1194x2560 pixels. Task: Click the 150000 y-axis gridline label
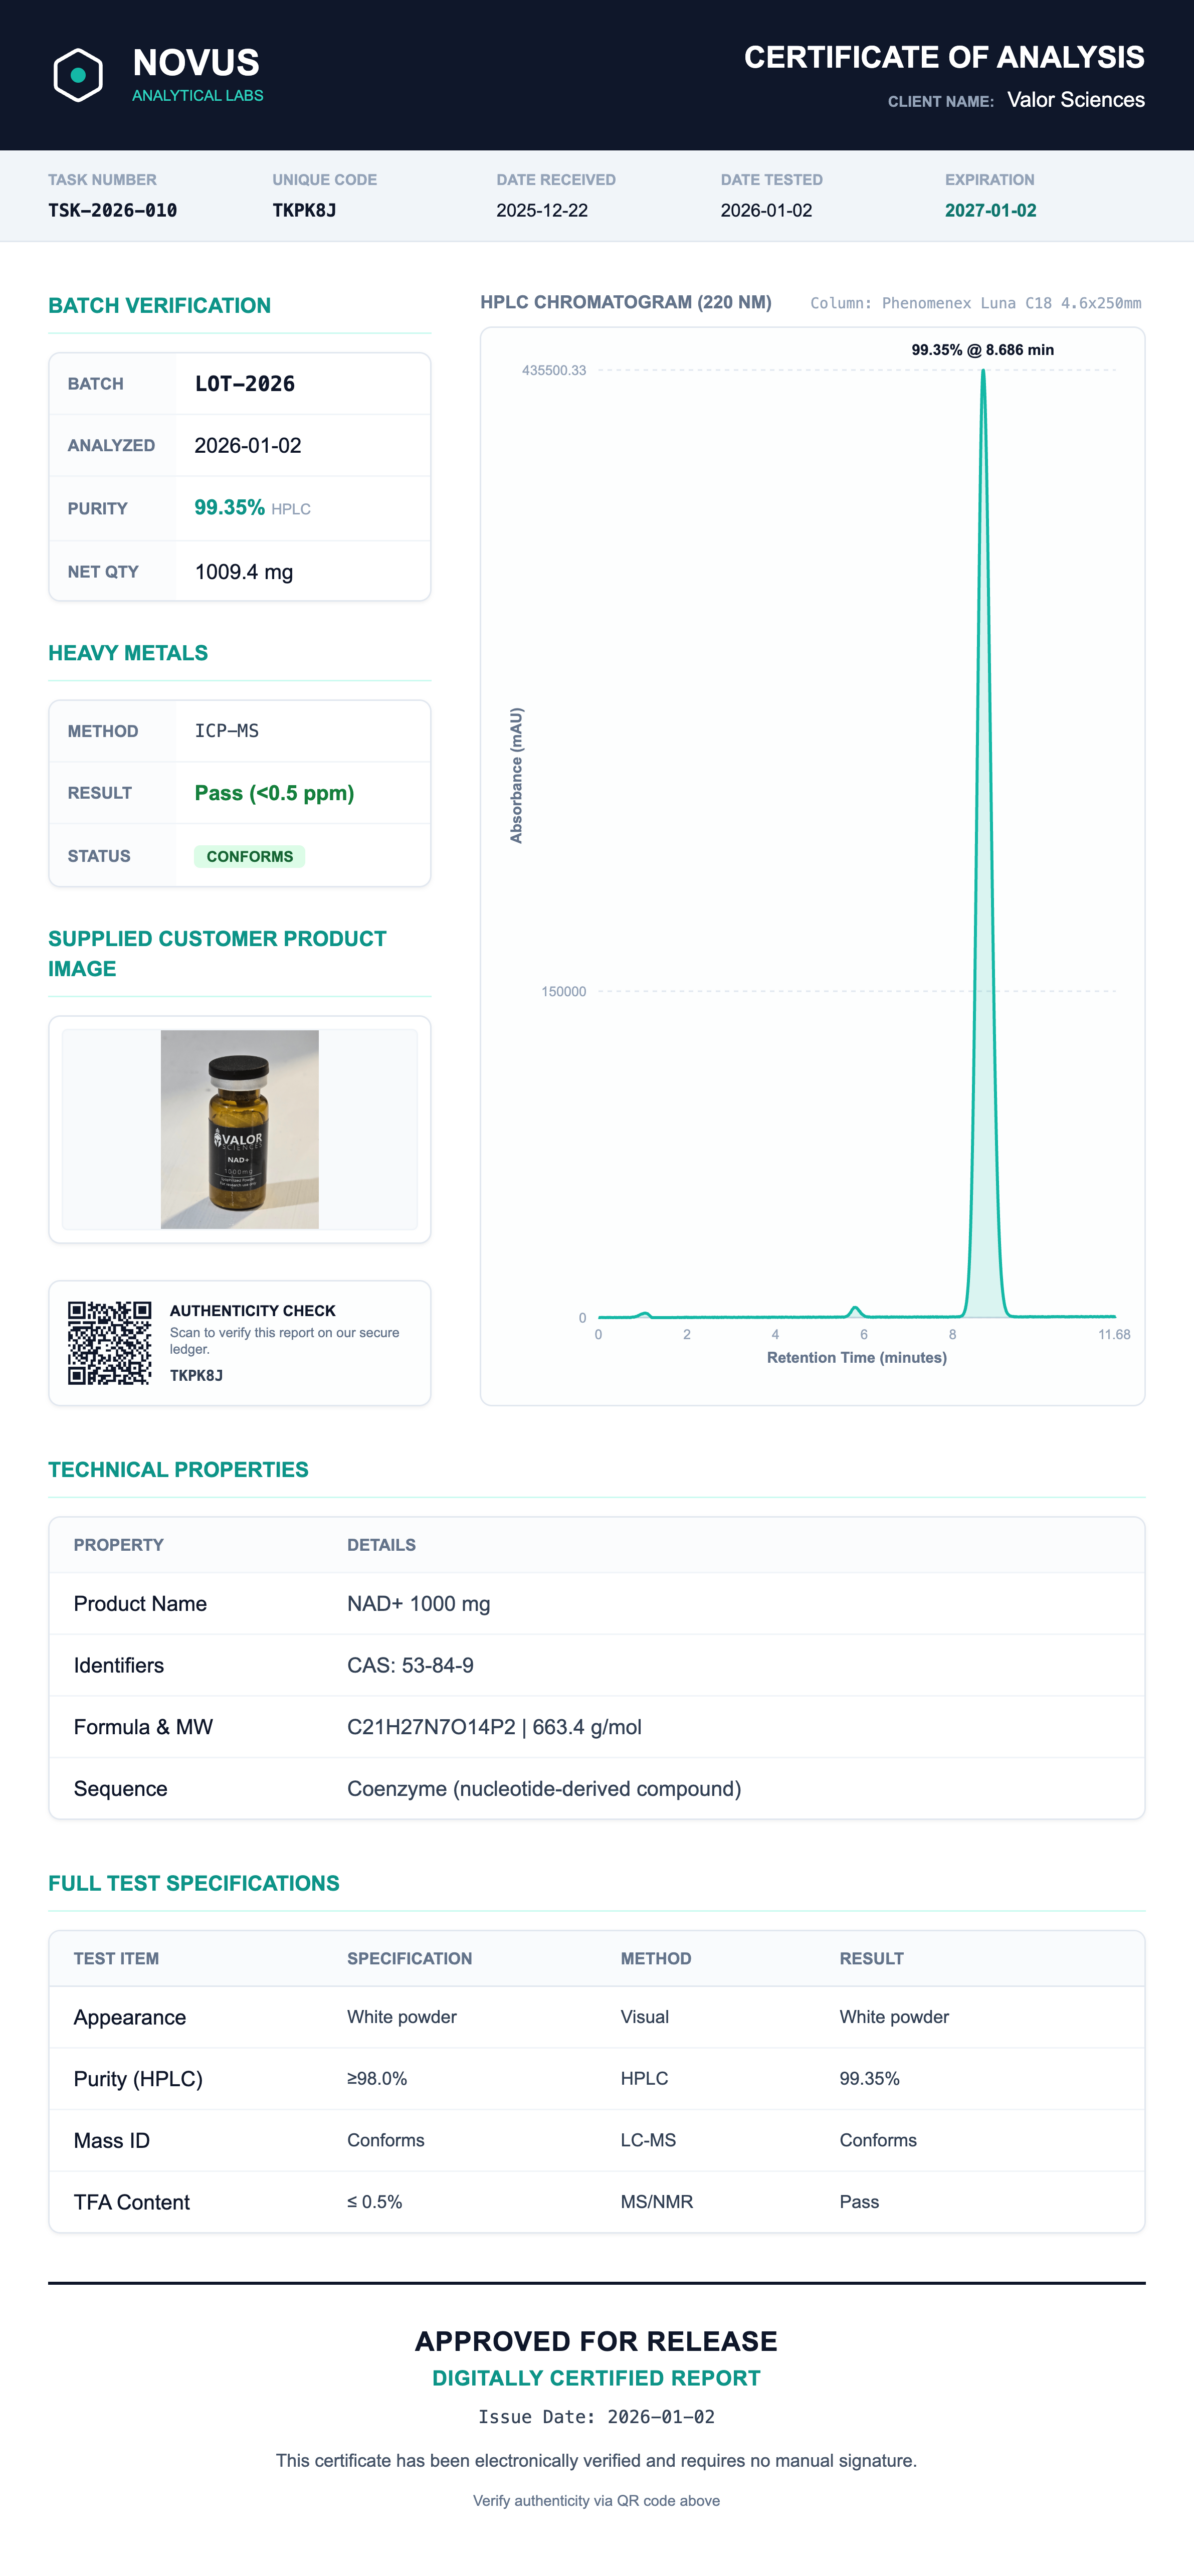click(564, 991)
